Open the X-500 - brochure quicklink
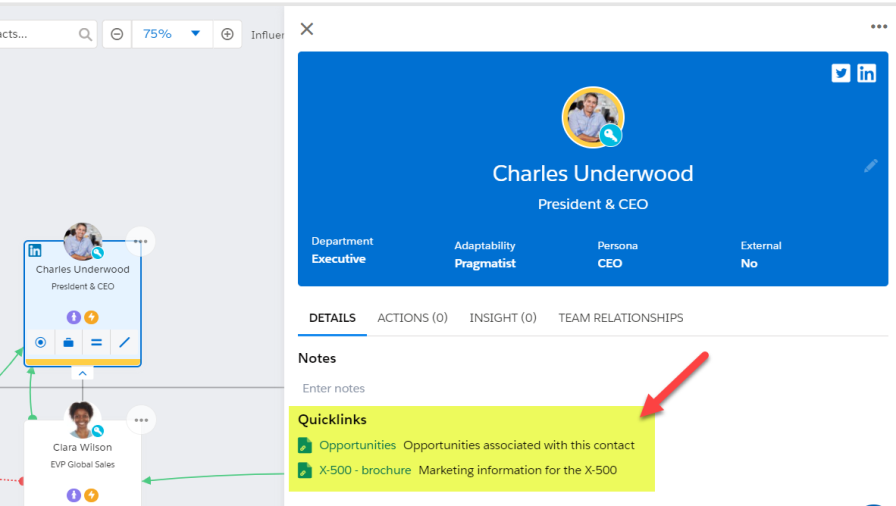Image resolution: width=896 pixels, height=506 pixels. tap(365, 470)
